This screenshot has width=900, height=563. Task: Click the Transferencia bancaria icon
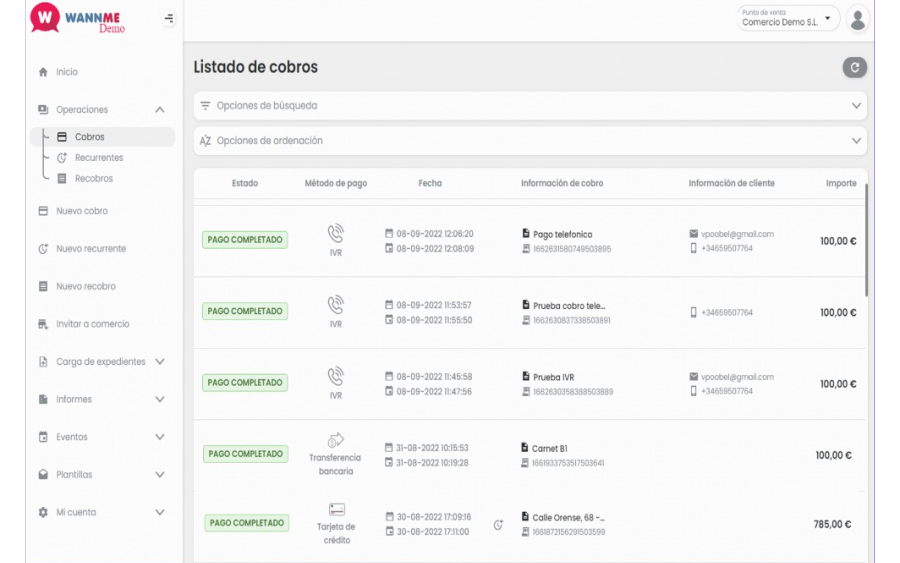[336, 440]
